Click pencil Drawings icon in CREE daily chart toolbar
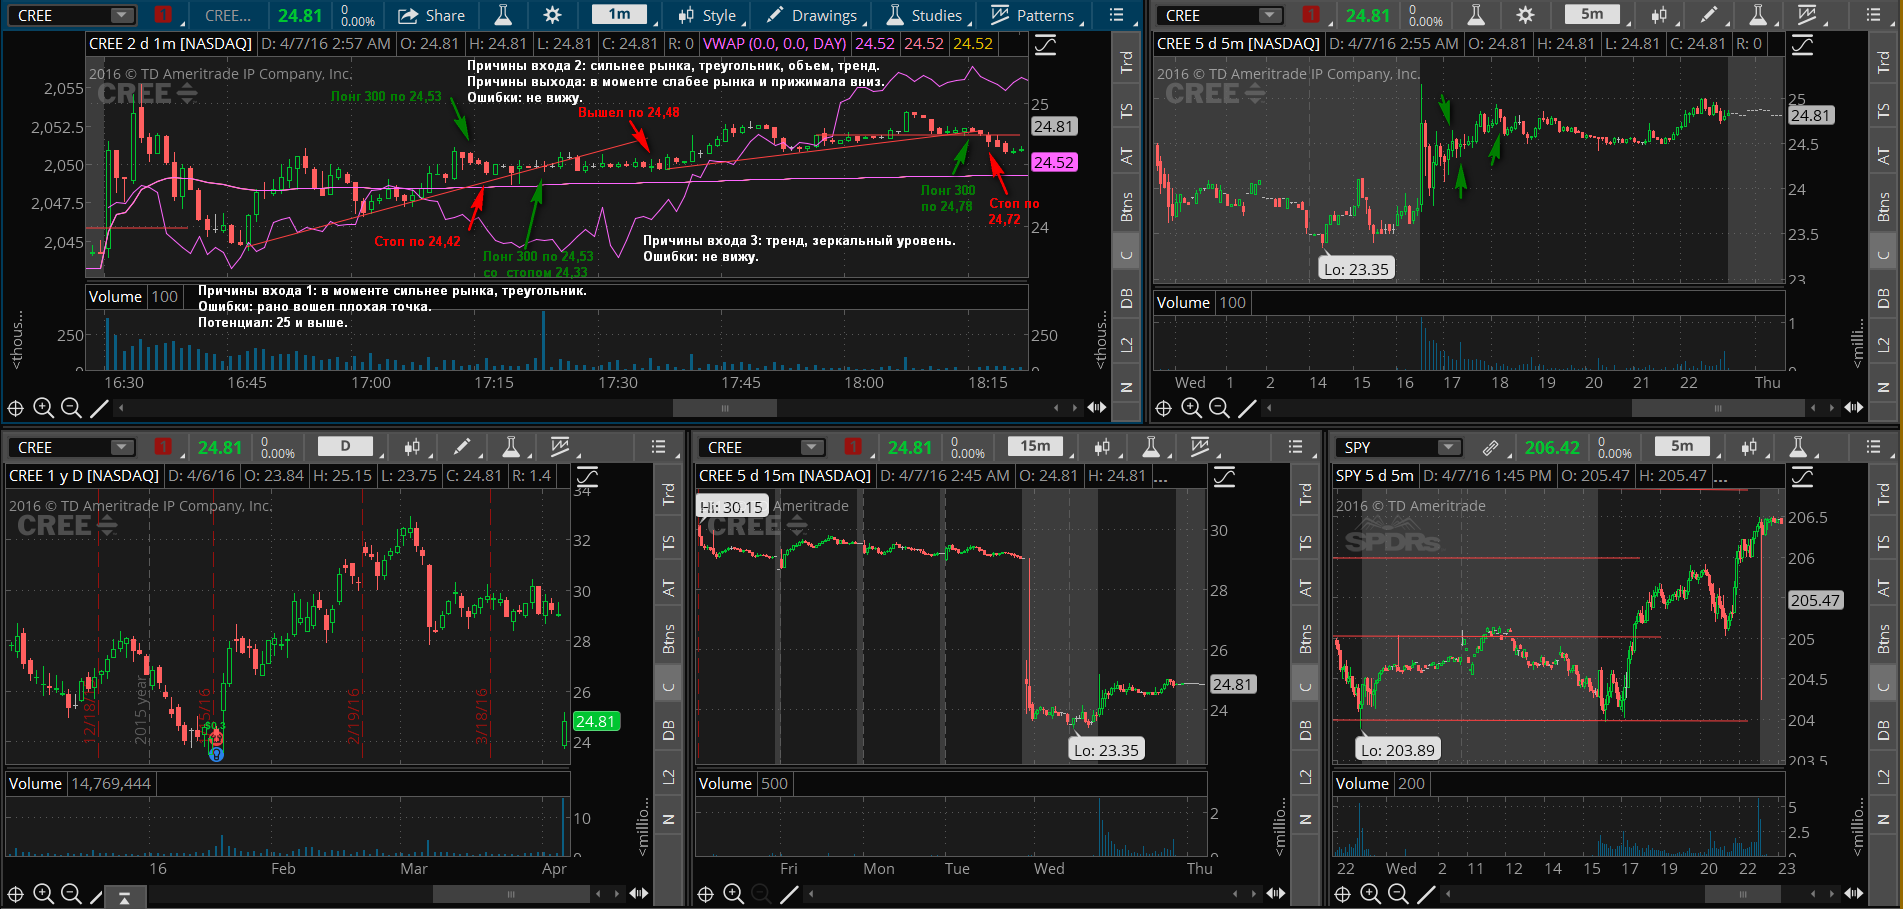Screen dimensions: 1903x909 pos(461,447)
